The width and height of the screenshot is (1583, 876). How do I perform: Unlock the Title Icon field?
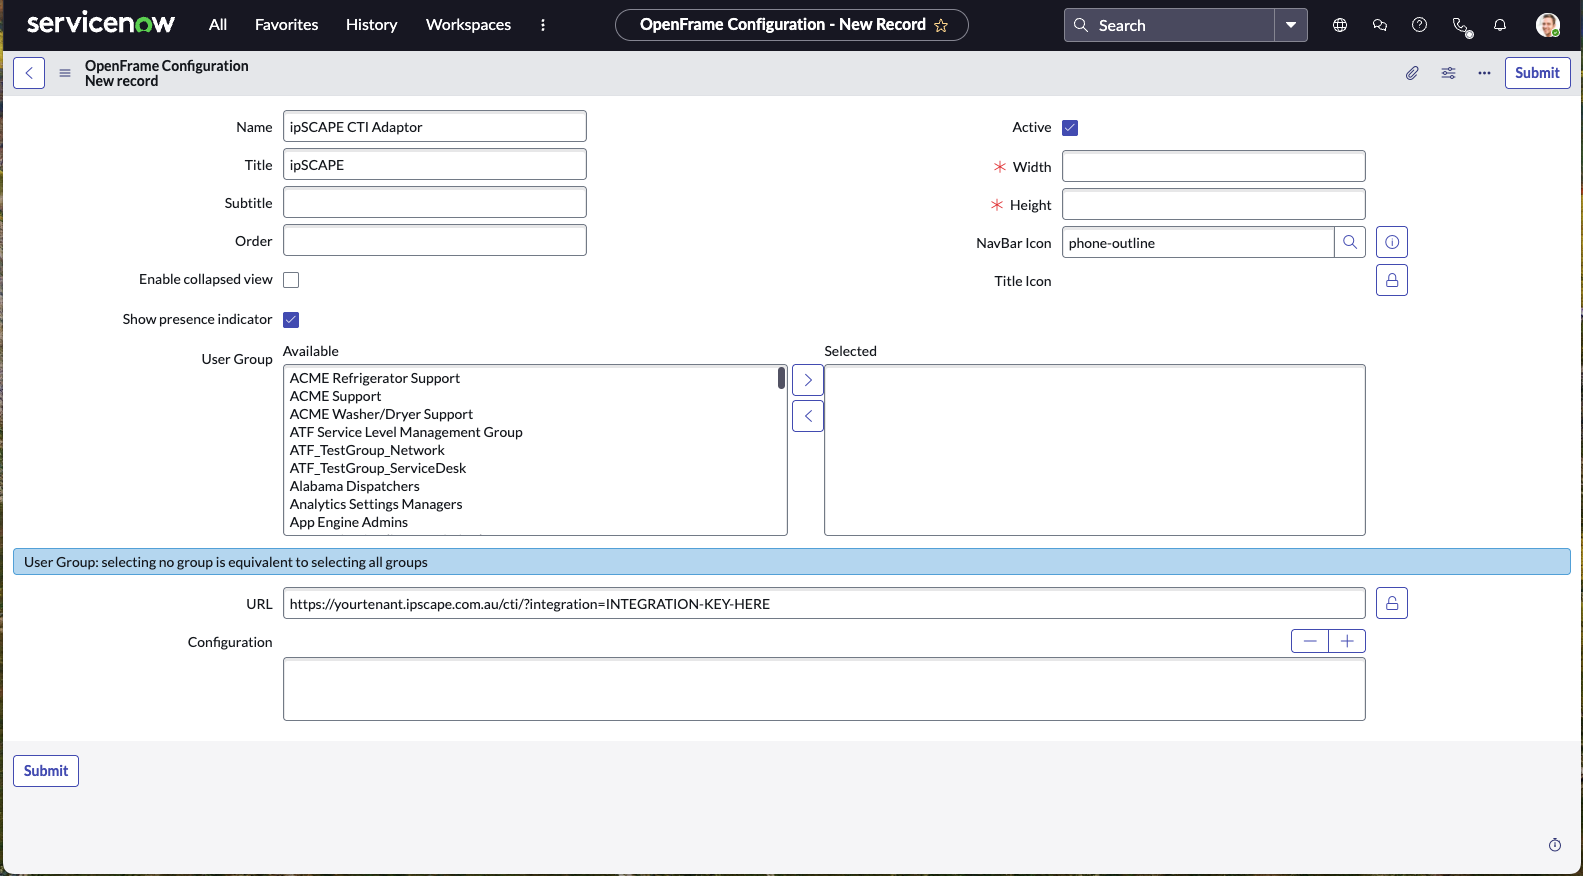[x=1392, y=281]
